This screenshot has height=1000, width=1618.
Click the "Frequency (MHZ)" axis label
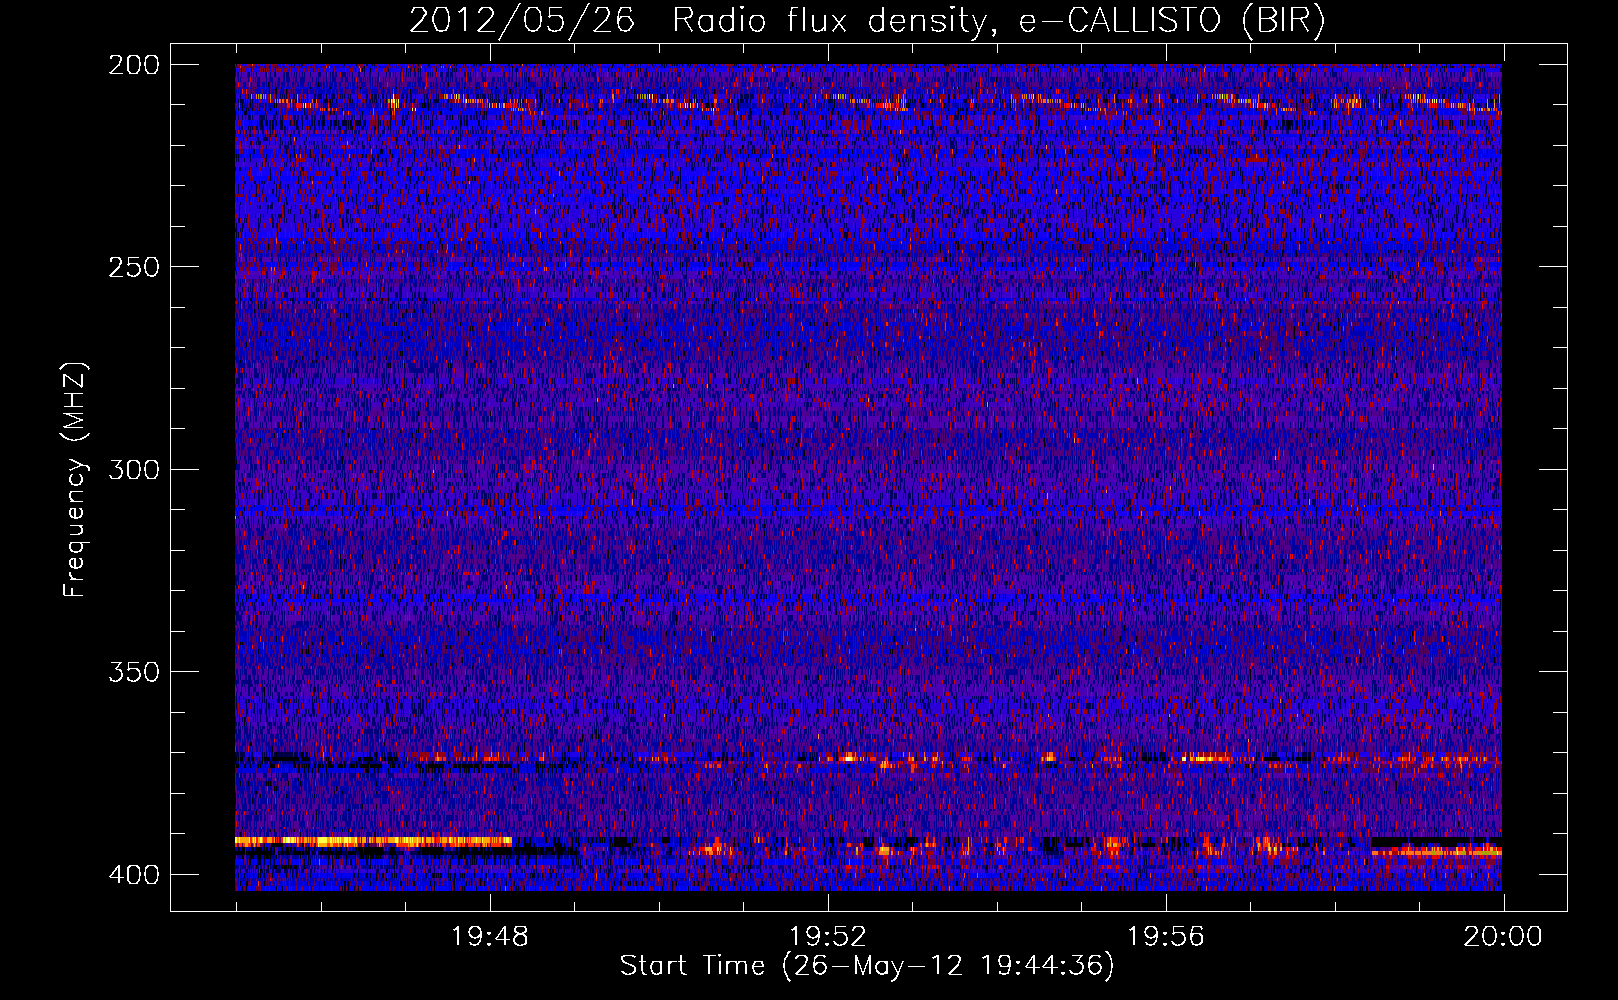[75, 480]
